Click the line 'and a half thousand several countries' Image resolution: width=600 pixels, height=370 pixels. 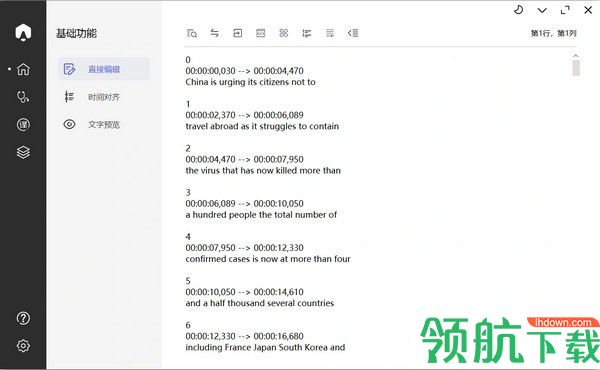(260, 303)
